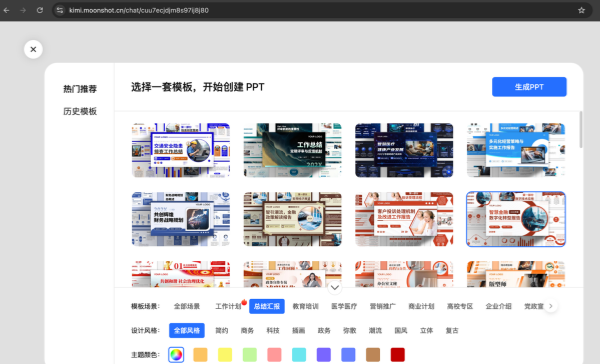Screen dimensions: 600x364
Task: Expand template list with down chevron
Action: tap(334, 287)
